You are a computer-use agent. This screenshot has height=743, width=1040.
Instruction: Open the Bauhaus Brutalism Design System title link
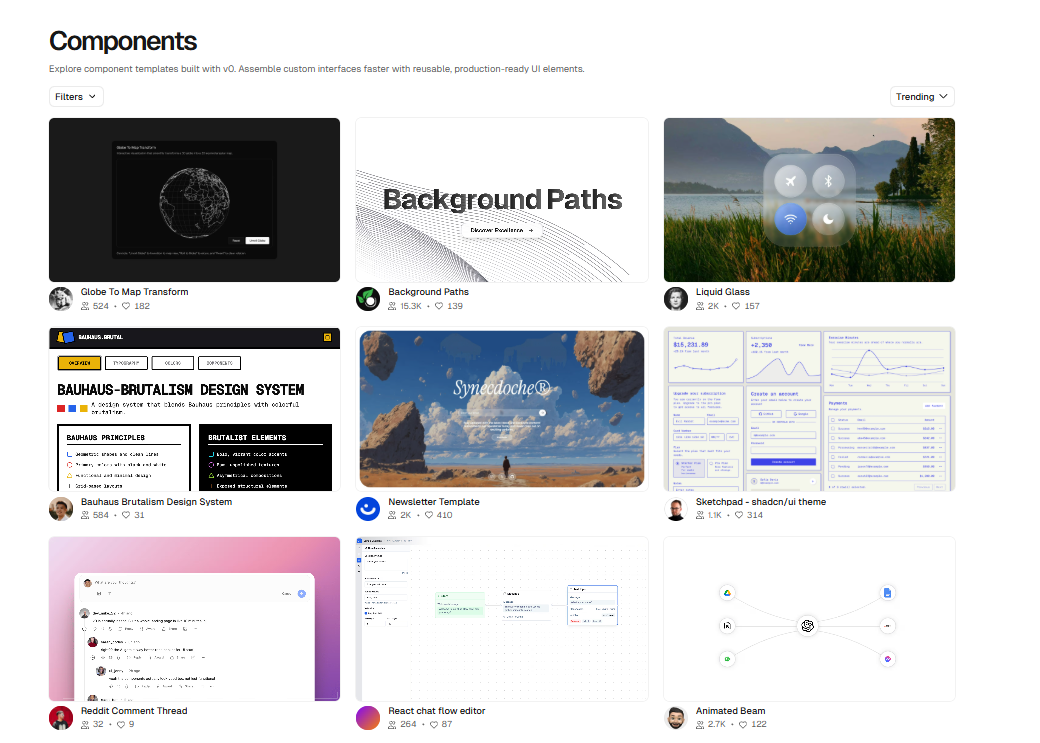pos(156,502)
